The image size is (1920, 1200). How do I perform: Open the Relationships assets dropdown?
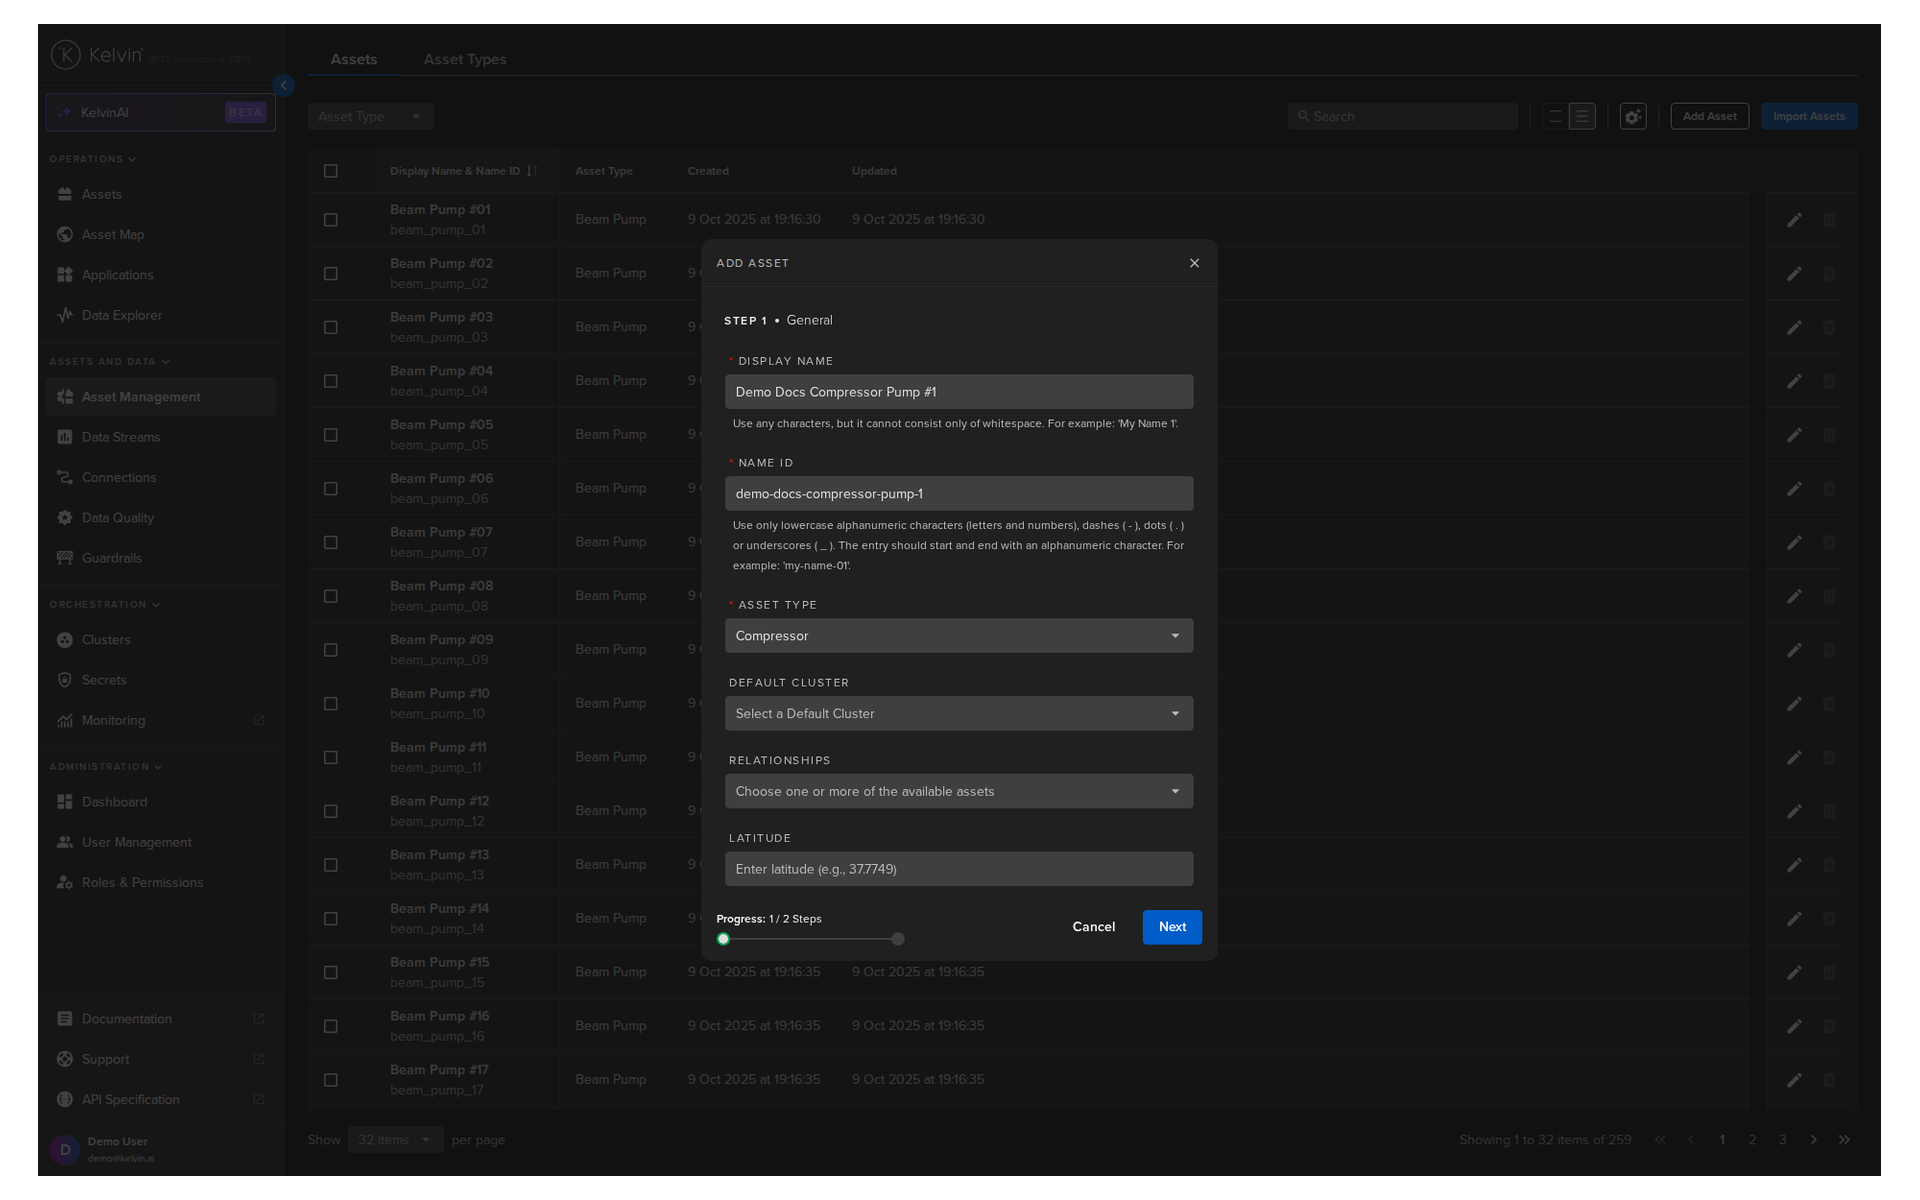tap(958, 792)
